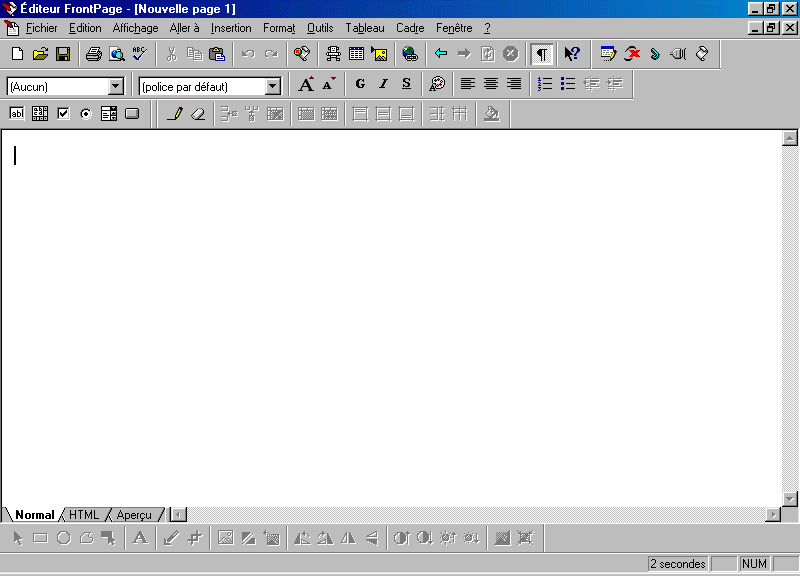Open print preview with the magnifier icon
This screenshot has height=576, width=800.
coord(117,54)
